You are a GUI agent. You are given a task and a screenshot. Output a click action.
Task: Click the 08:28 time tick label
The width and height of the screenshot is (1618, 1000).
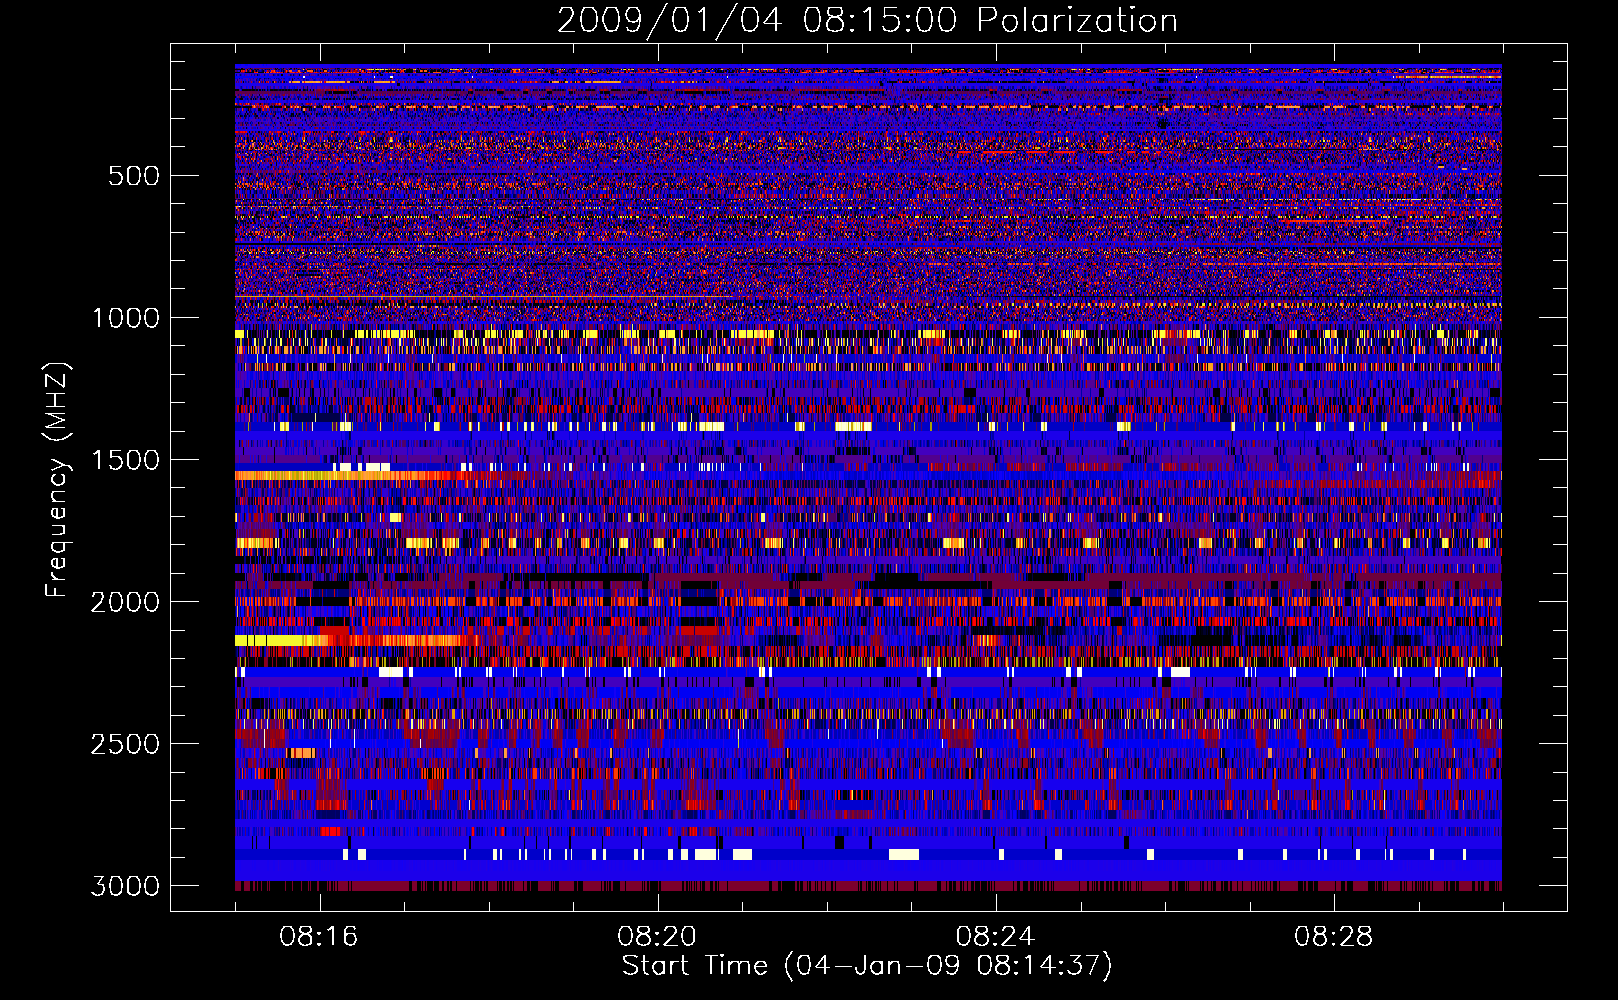click(x=1334, y=937)
